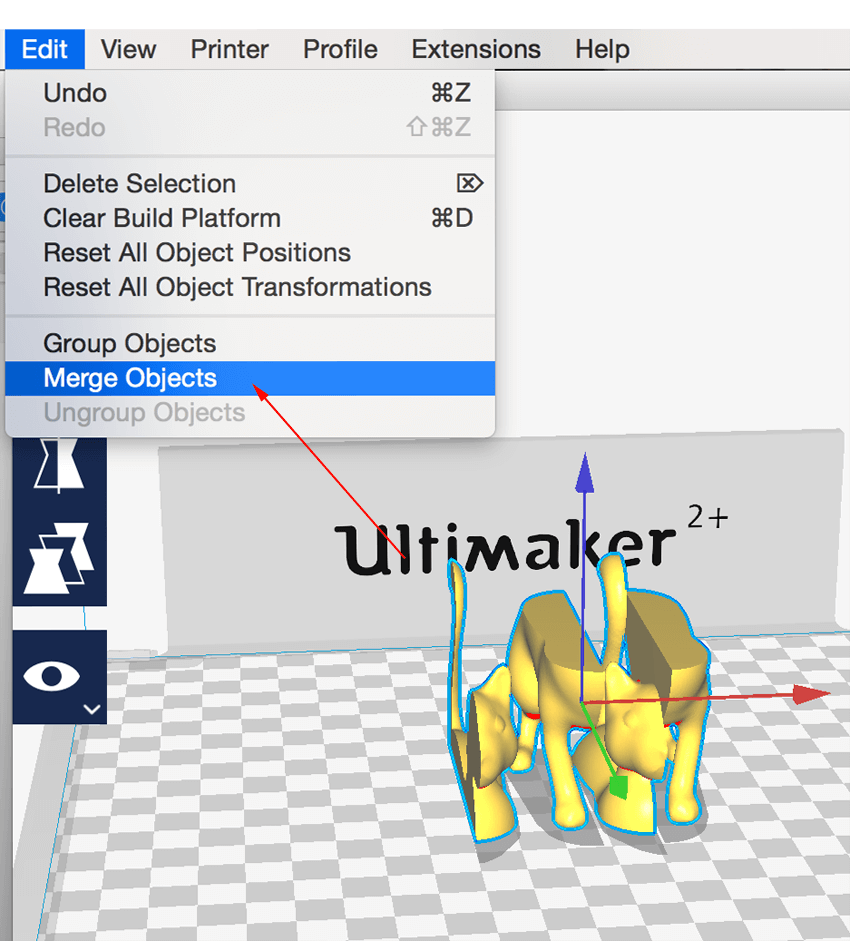Grab the blue Z-axis arrow handle
The height and width of the screenshot is (941, 850).
coord(585,474)
